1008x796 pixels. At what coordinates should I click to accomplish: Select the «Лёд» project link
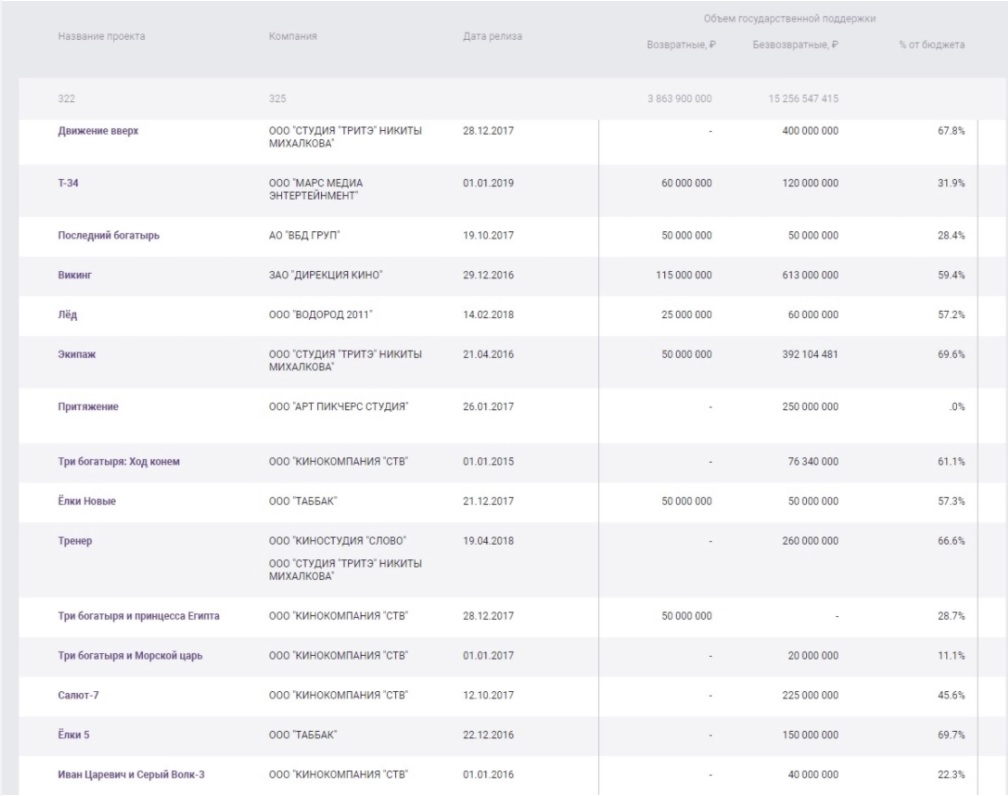point(67,315)
